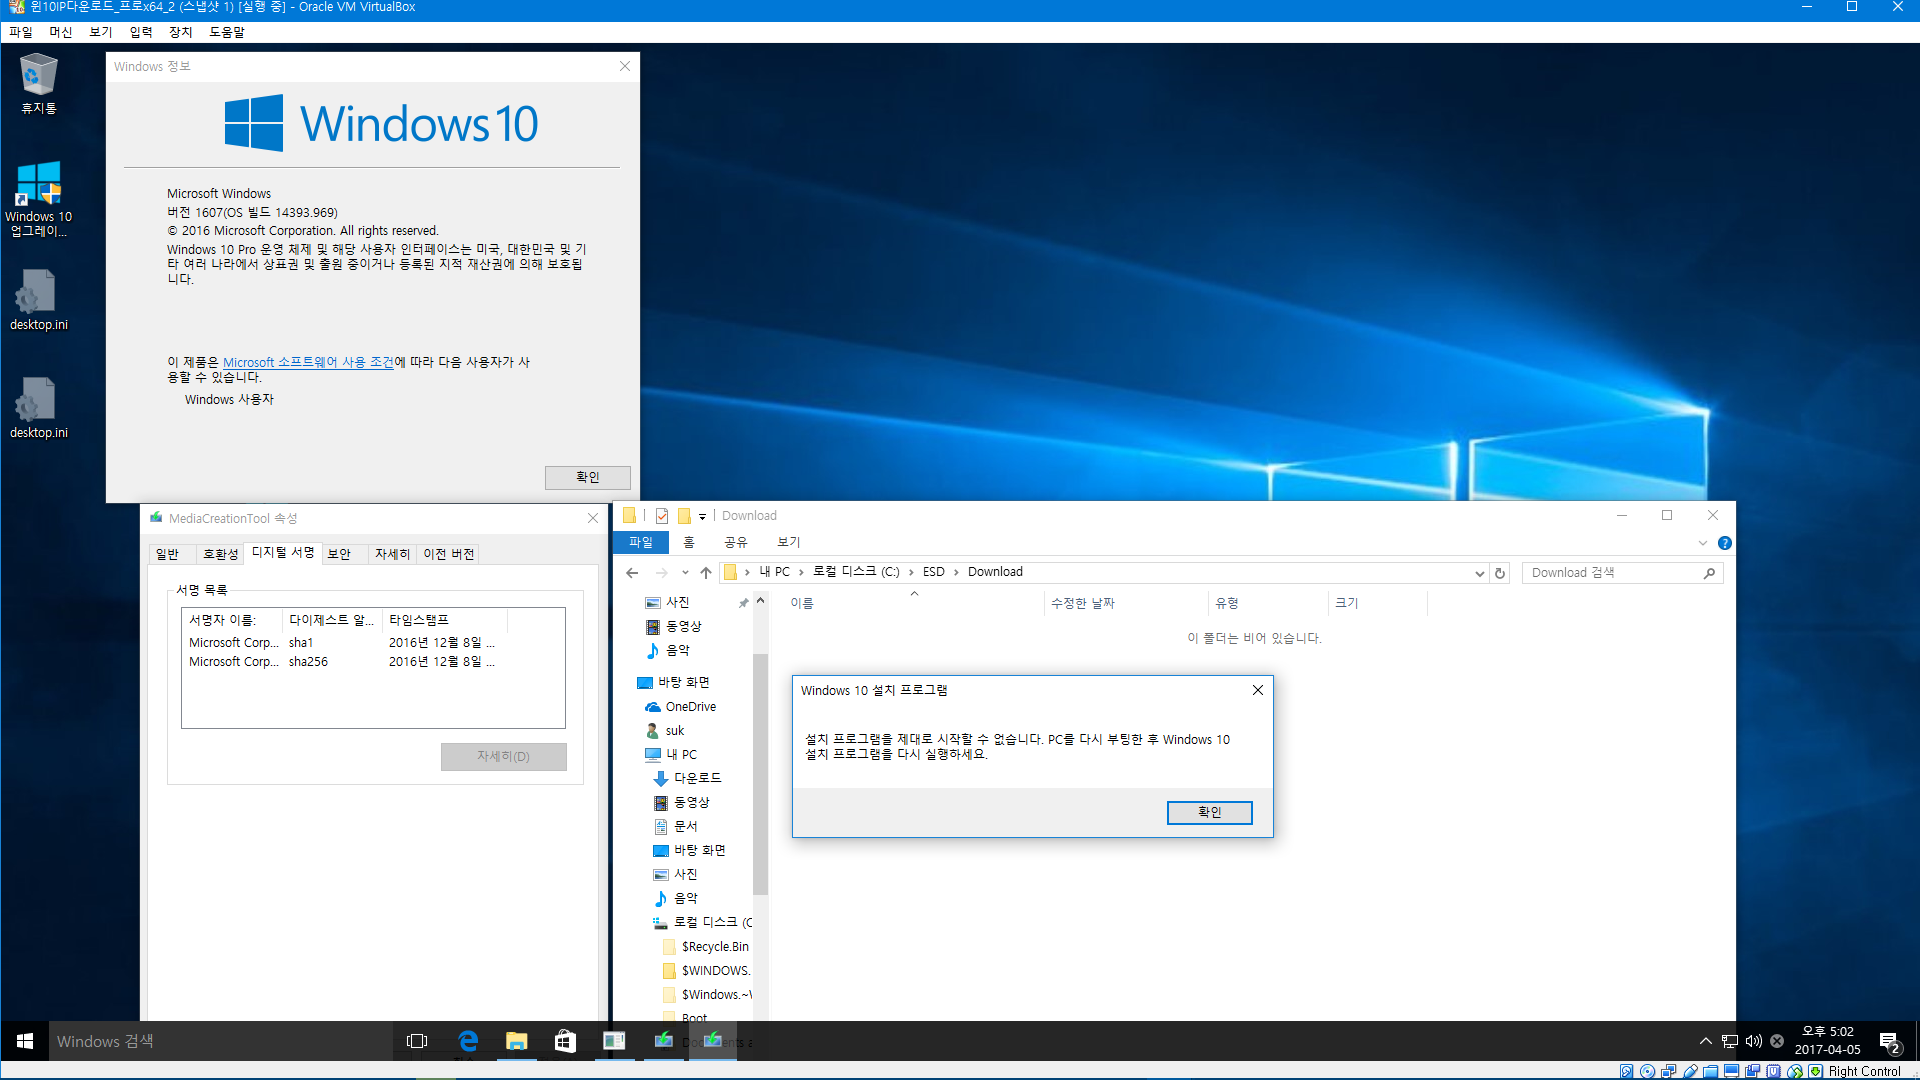Viewport: 1920px width, 1080px height.
Task: Click the New folder quick access toolbar icon
Action: pyautogui.click(x=684, y=516)
